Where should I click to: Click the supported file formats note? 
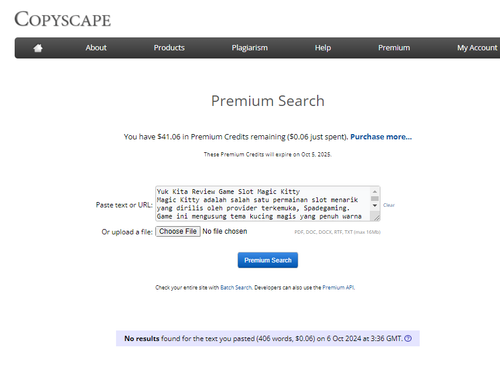[337, 232]
